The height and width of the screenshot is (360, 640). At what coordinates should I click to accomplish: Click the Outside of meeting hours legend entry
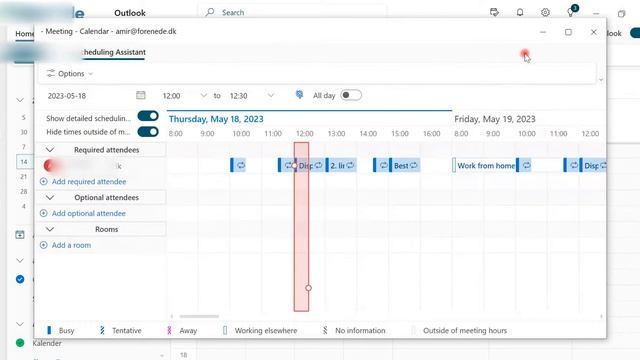(x=460, y=331)
